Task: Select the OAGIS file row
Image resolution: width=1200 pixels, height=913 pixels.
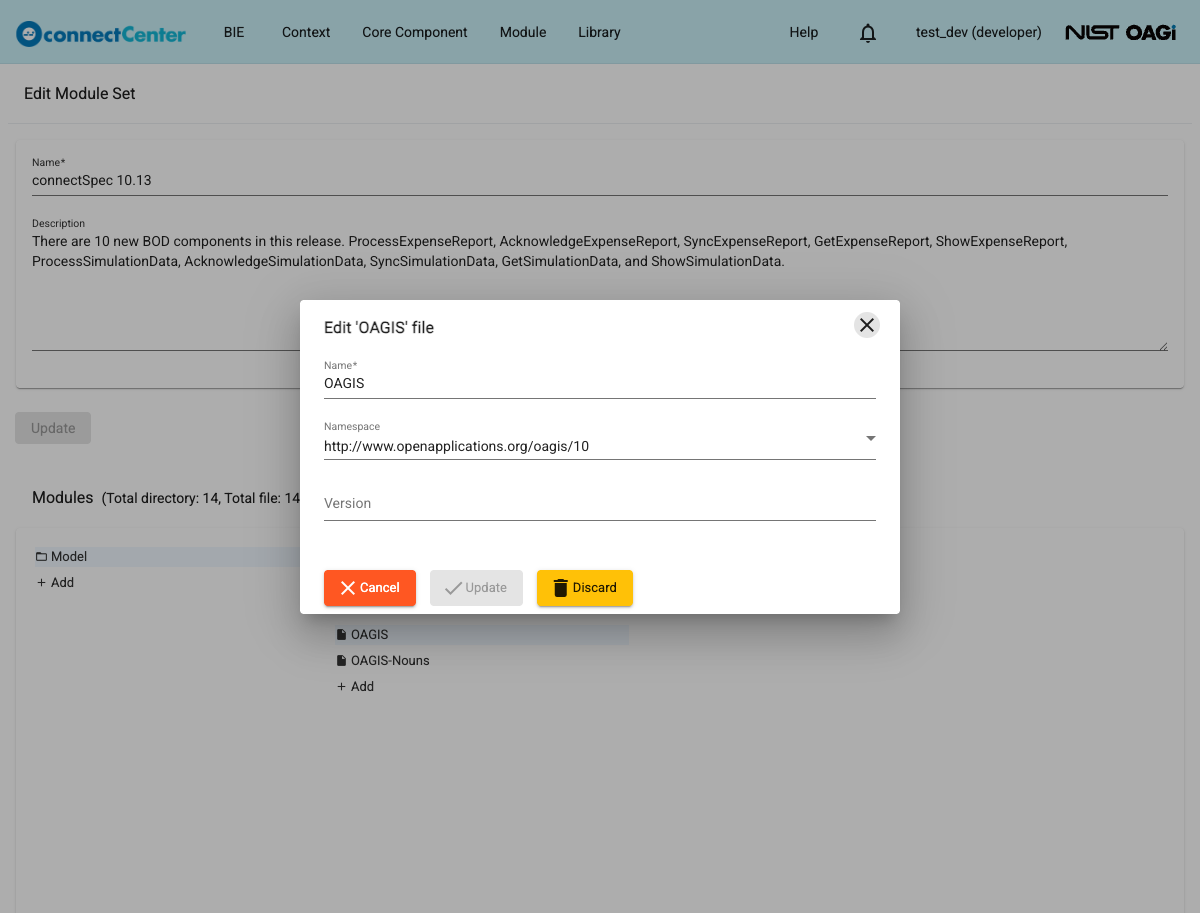Action: (481, 634)
